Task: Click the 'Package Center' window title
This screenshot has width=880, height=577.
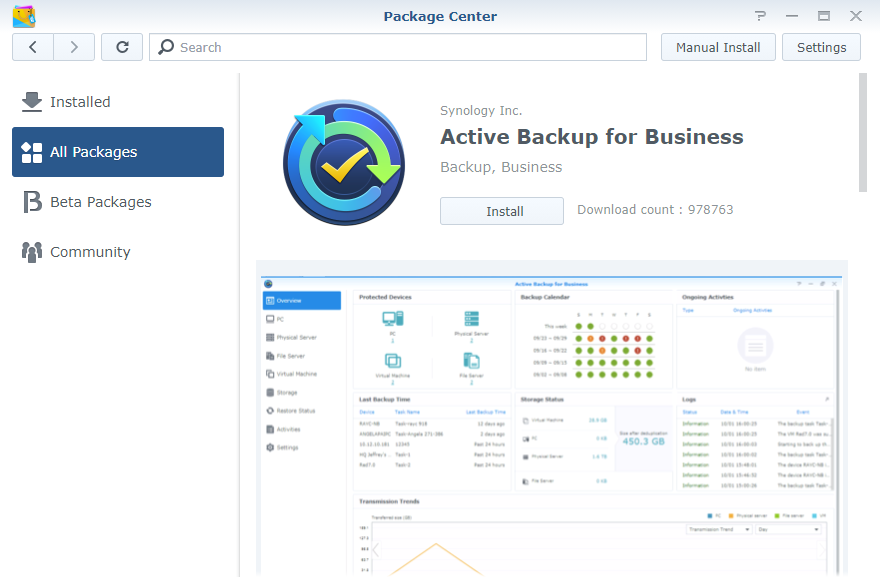Action: tap(440, 16)
